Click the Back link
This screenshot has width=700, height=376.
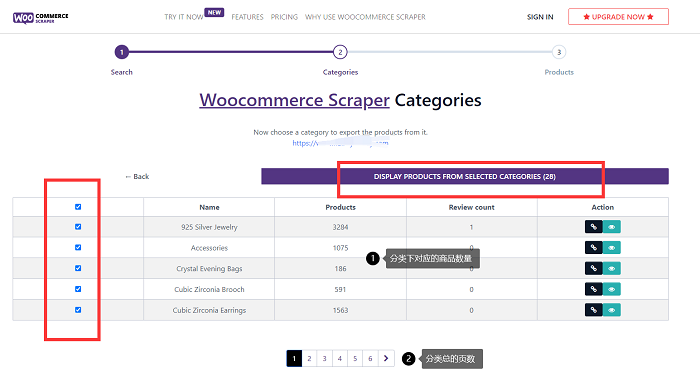tap(137, 176)
